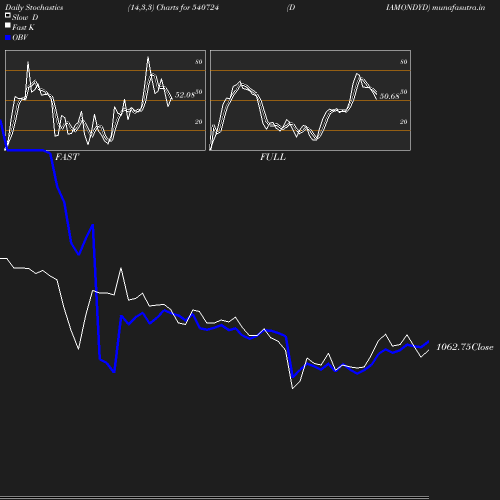Click the 20 axis label in FAST chart

[x=199, y=122]
